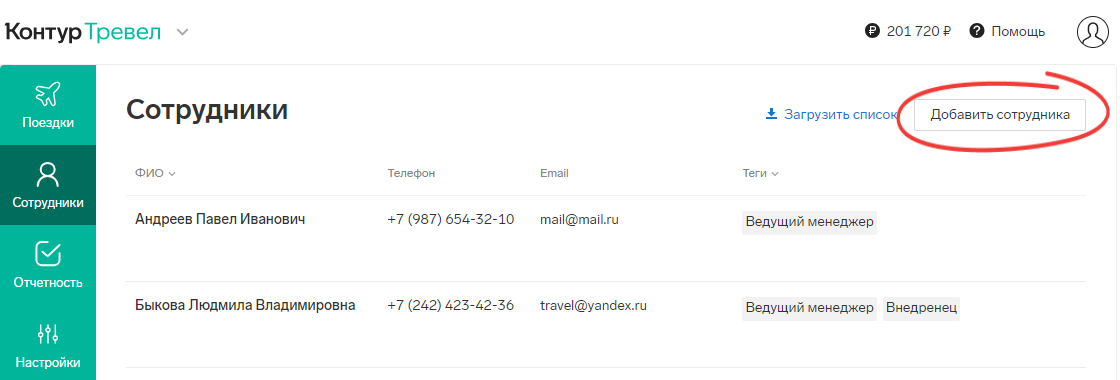Open the Помощь help link
This screenshot has height=380, width=1120.
pyautogui.click(x=1018, y=31)
